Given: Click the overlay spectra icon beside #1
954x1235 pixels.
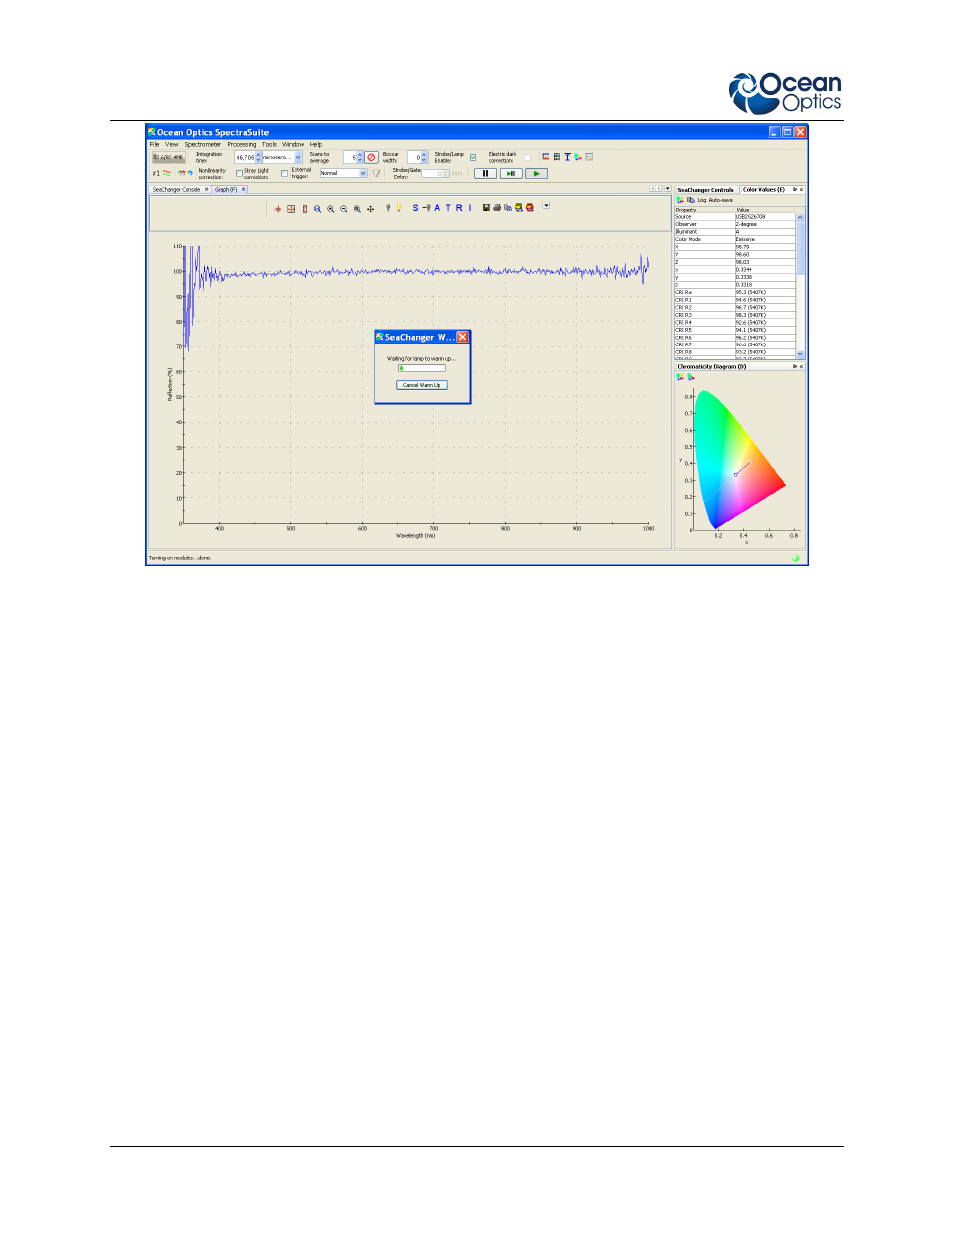Looking at the screenshot, I should (167, 173).
